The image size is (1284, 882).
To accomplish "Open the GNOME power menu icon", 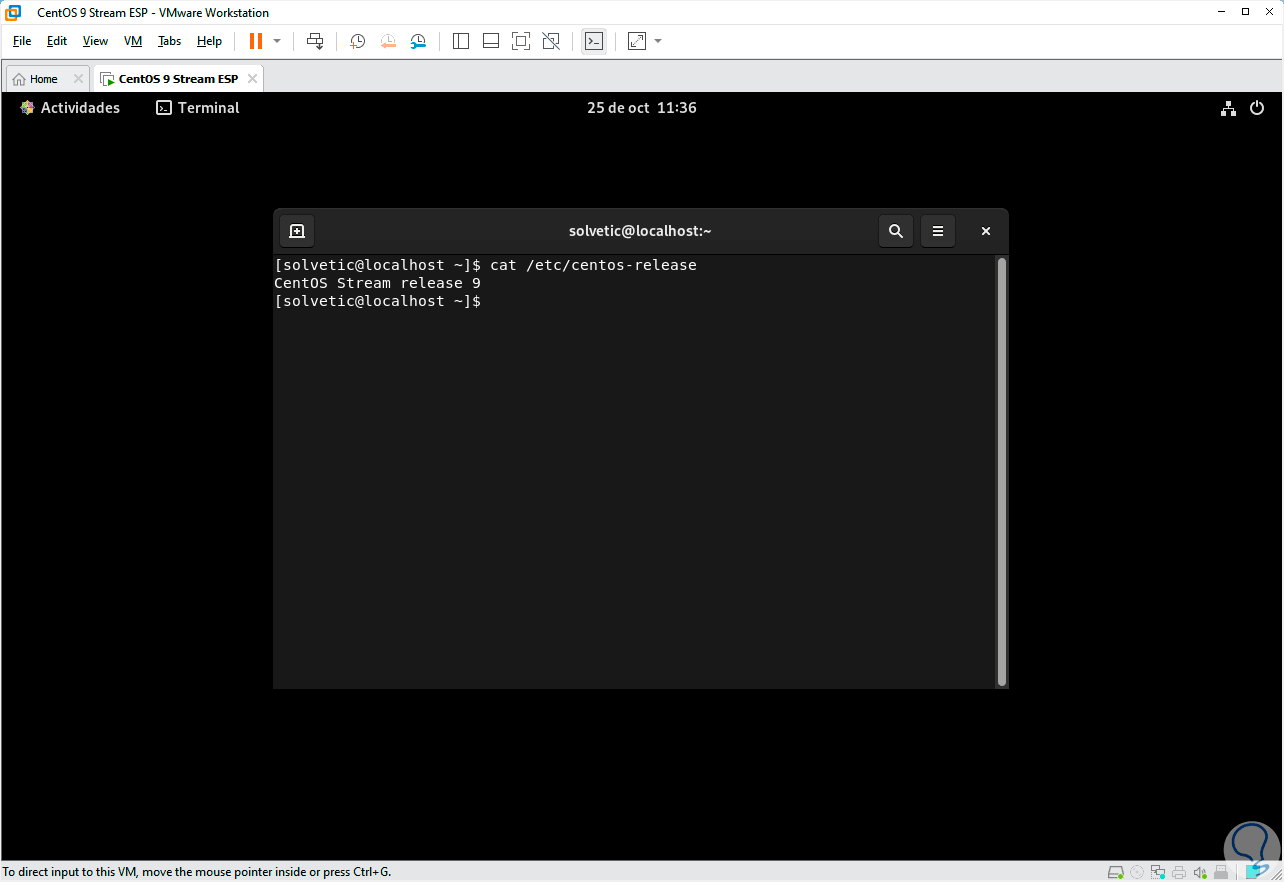I will coord(1257,108).
